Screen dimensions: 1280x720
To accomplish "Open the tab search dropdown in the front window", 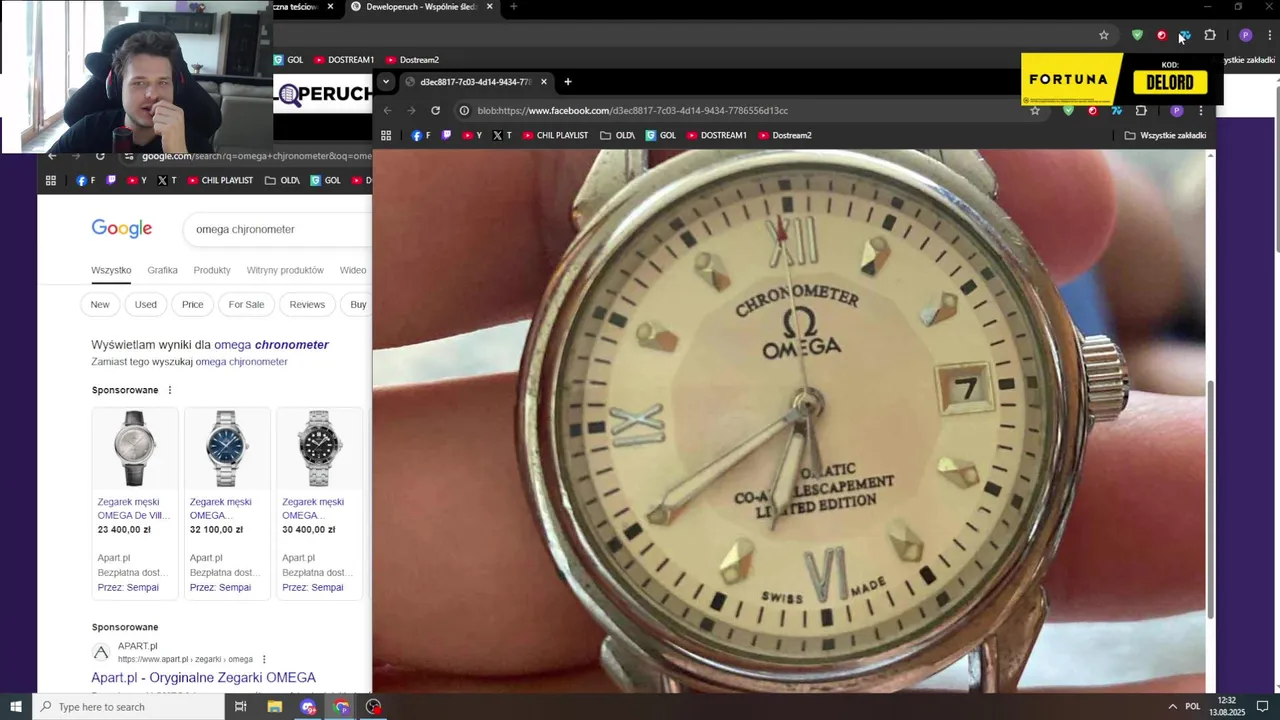I will pos(386,82).
